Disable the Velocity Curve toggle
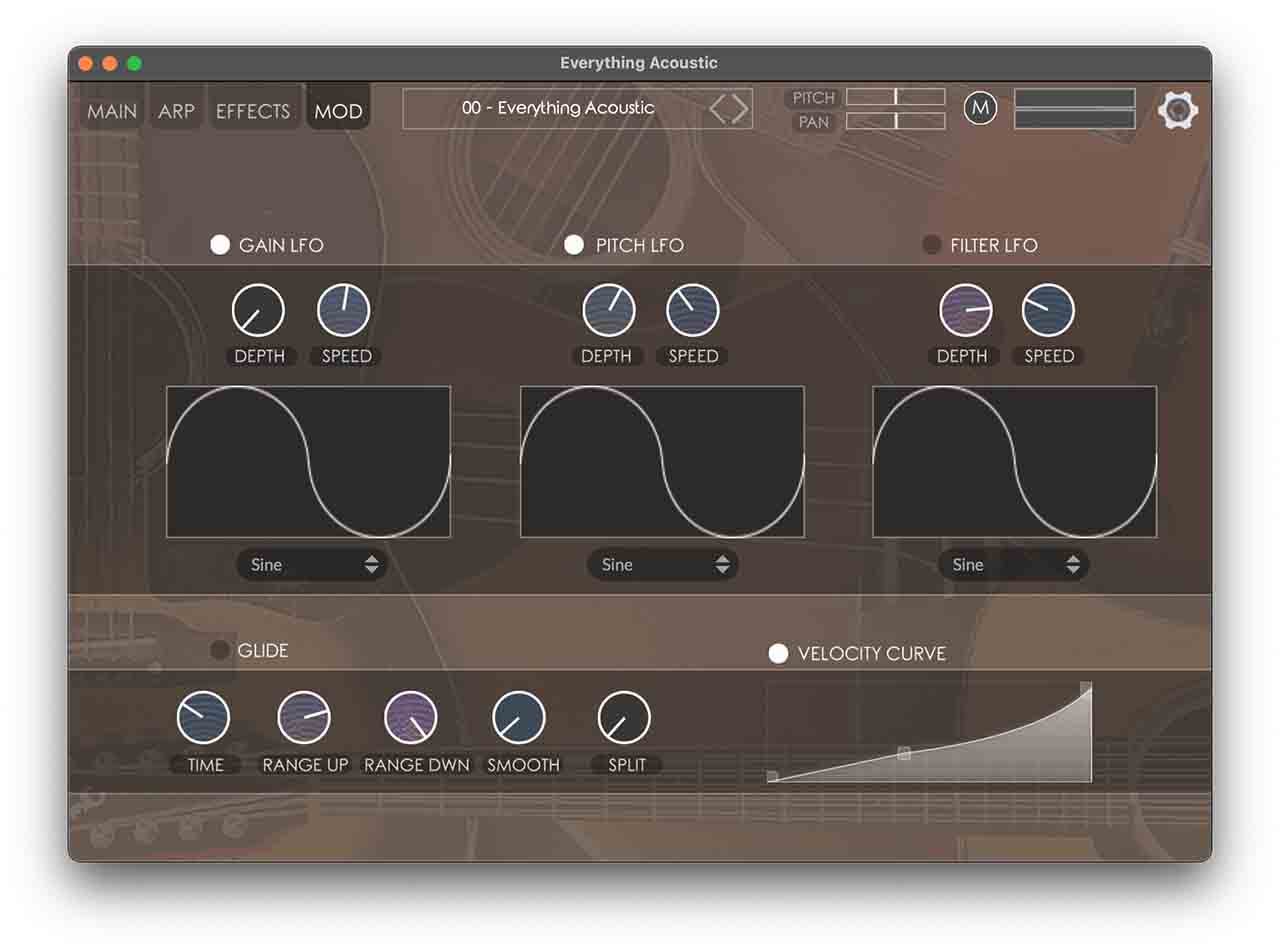1280x952 pixels. [778, 654]
